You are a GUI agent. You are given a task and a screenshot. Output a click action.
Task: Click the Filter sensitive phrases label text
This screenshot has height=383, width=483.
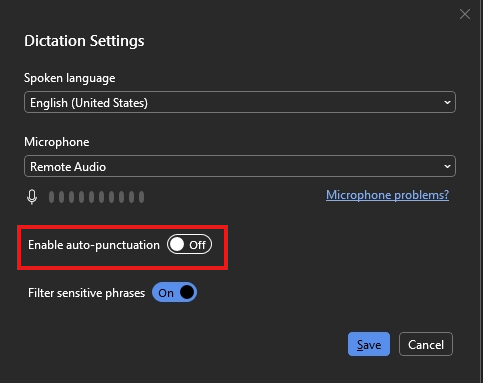(86, 293)
